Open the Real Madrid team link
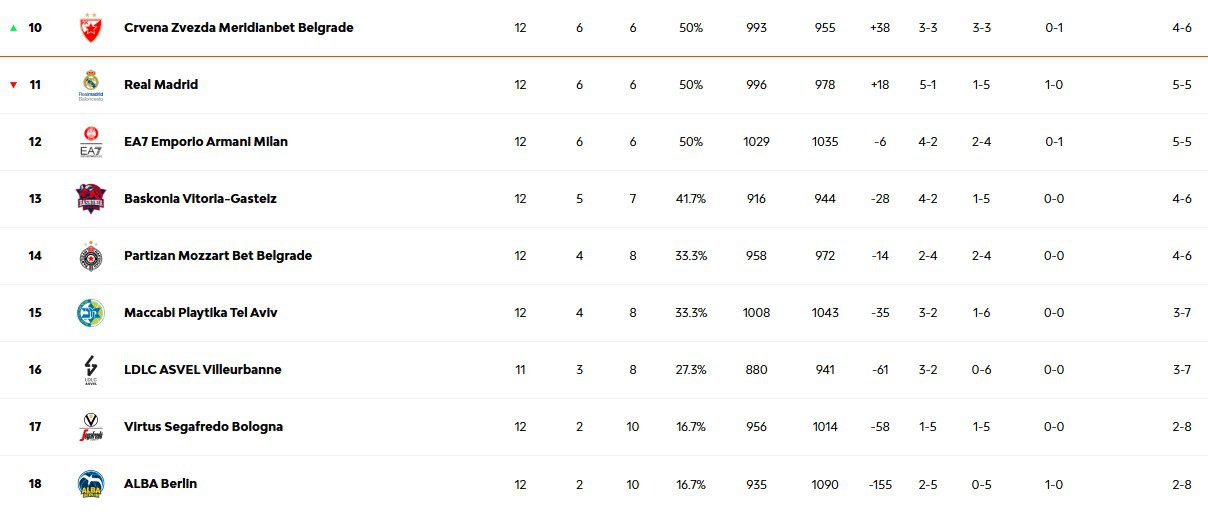 161,85
